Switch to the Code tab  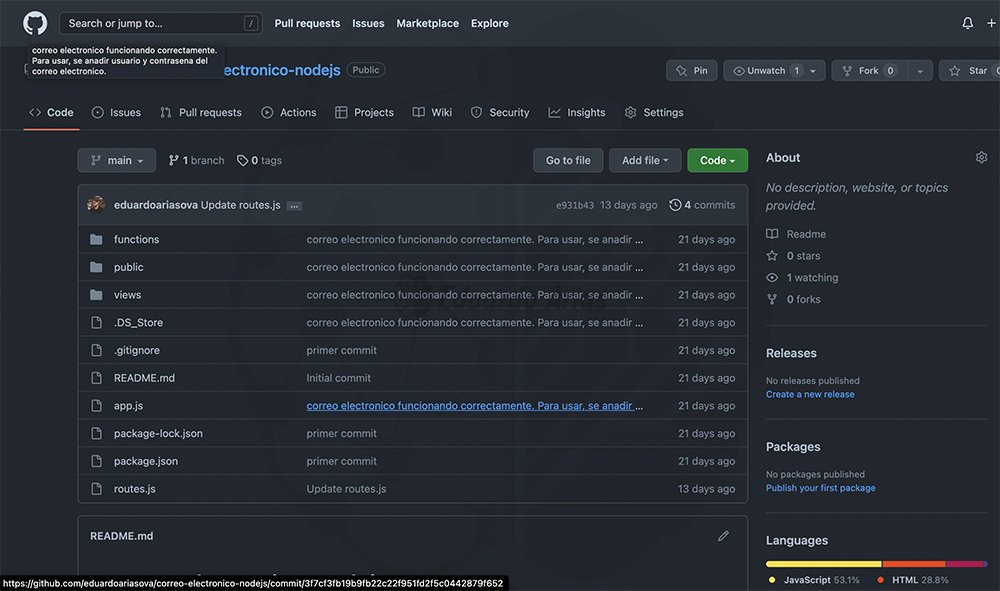[x=51, y=112]
